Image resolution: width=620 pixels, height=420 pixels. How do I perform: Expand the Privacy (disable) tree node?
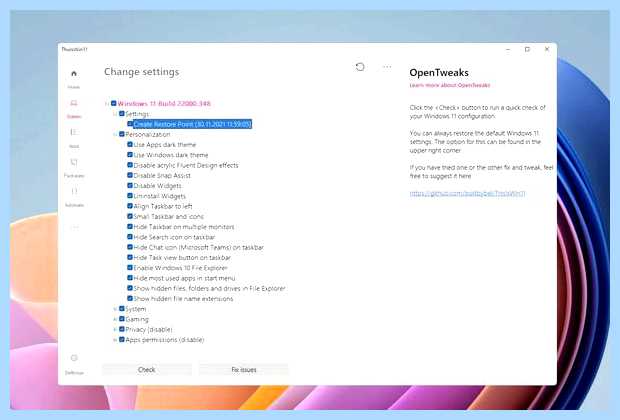click(x=115, y=329)
